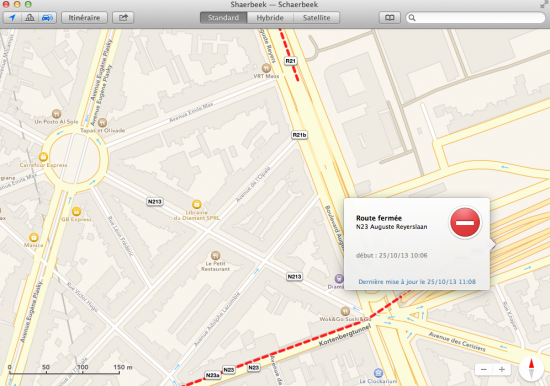Select the VRT Mess restaurant marker
Image resolution: width=550 pixels, height=386 pixels.
(x=266, y=67)
